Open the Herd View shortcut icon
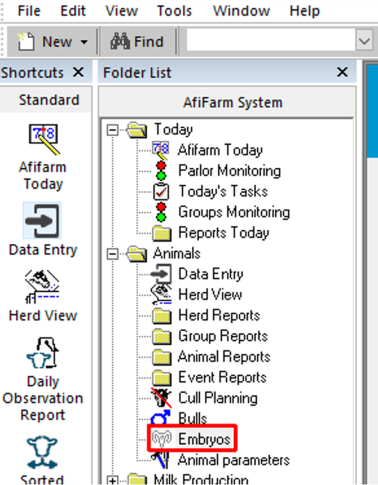The height and width of the screenshot is (485, 378). 42,287
